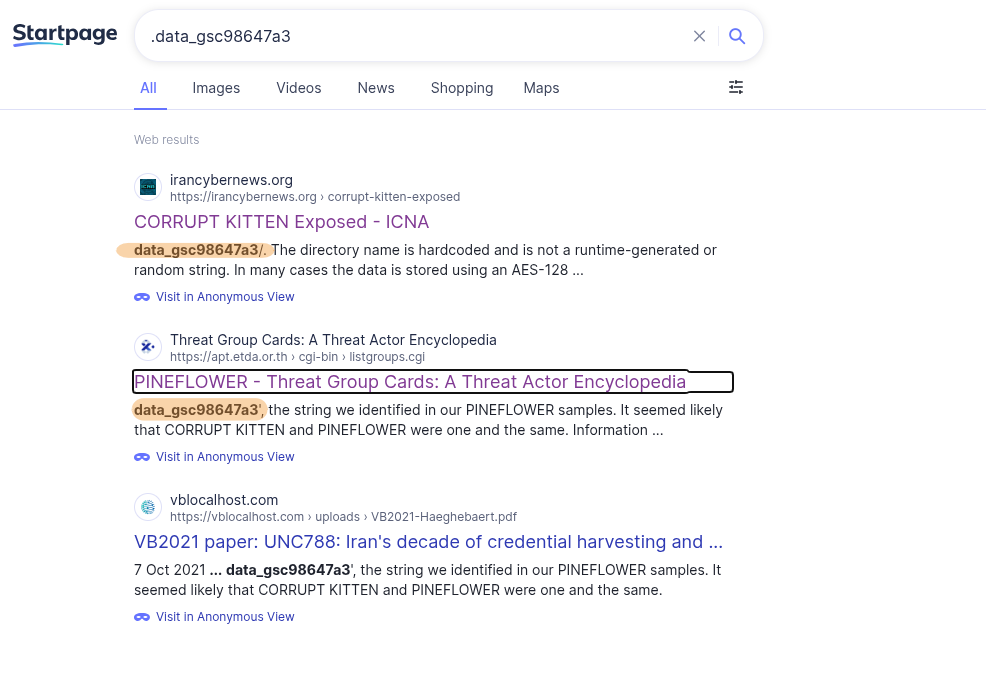The image size is (986, 698).
Task: Open the CORRUPT KITTEN Exposed result
Action: click(x=282, y=222)
